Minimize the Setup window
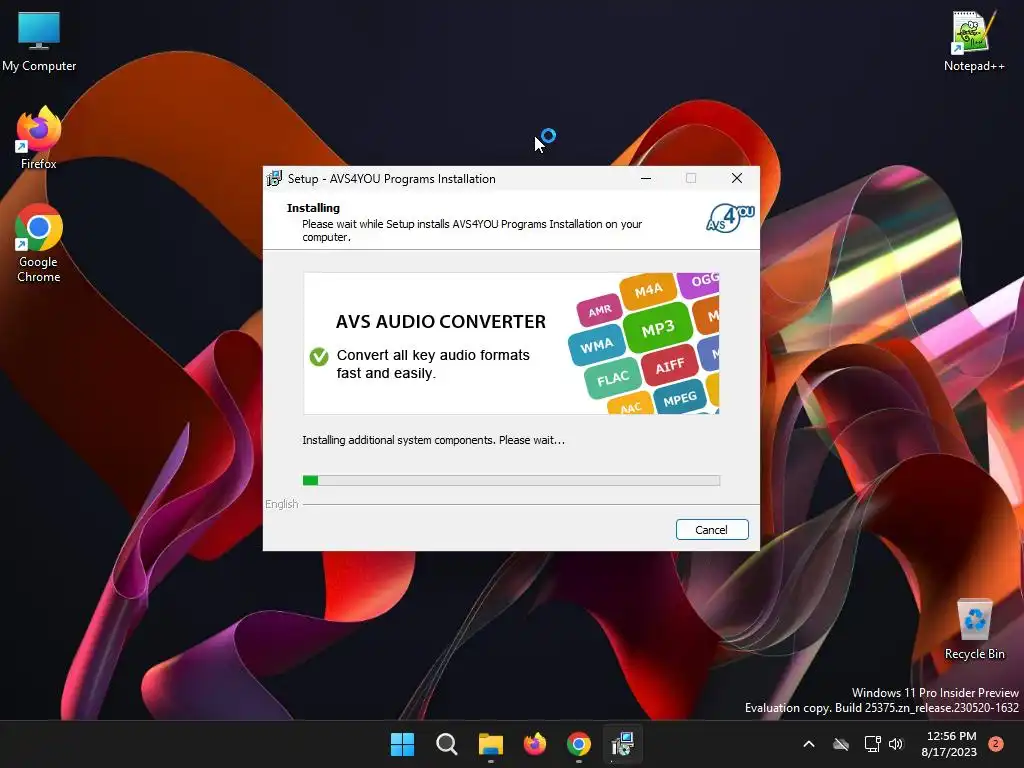The height and width of the screenshot is (768, 1024). (x=646, y=178)
